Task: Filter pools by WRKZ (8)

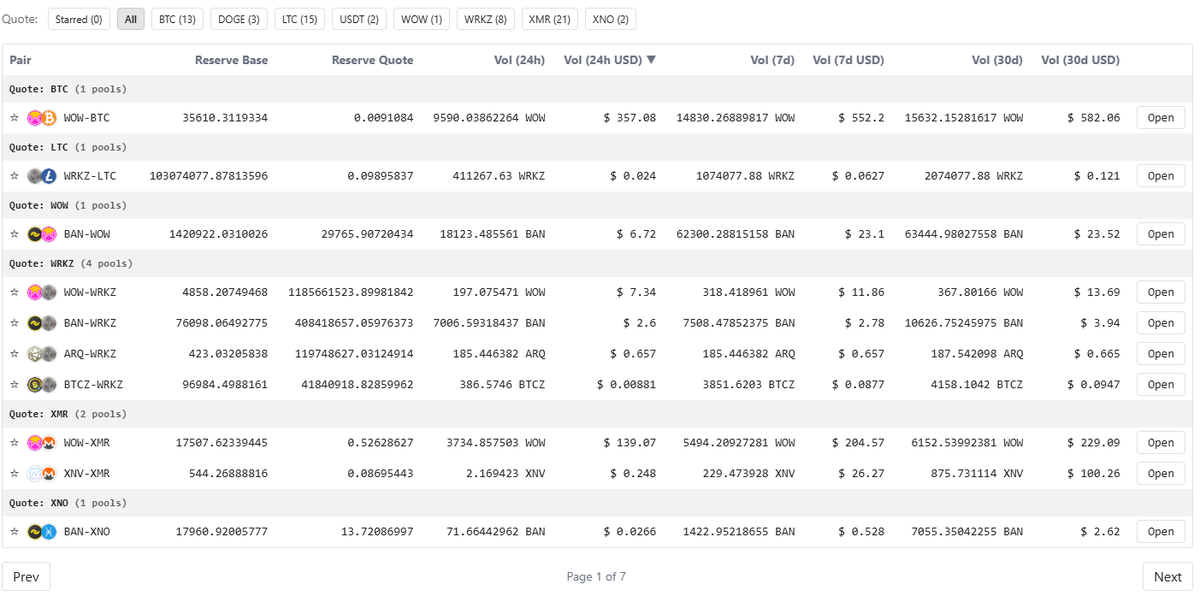Action: tap(486, 19)
